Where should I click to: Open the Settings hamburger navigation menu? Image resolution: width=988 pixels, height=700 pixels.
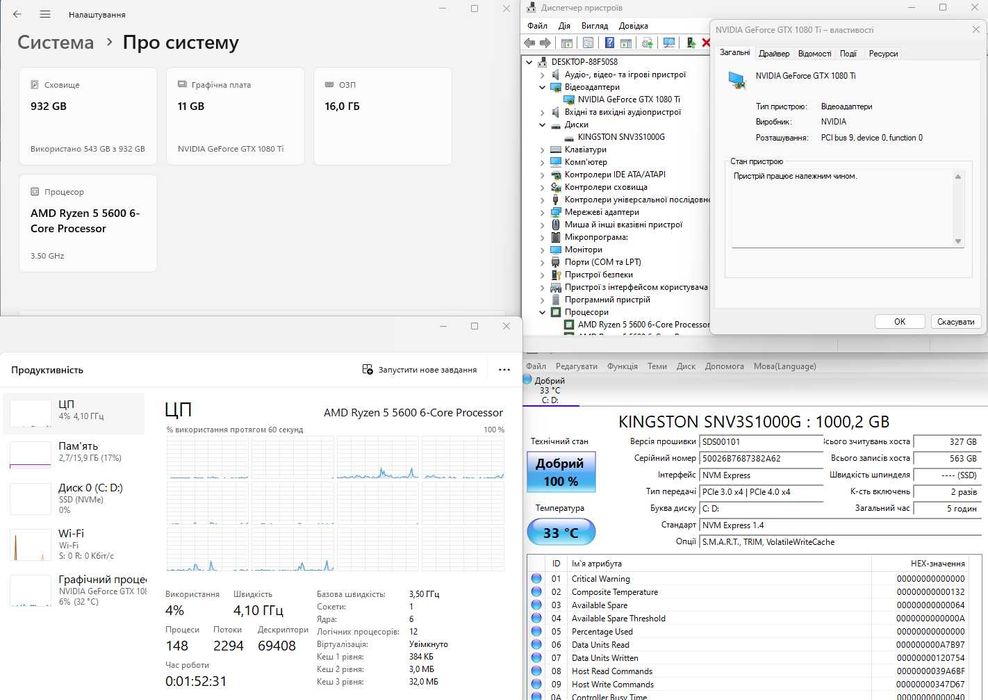tap(45, 14)
